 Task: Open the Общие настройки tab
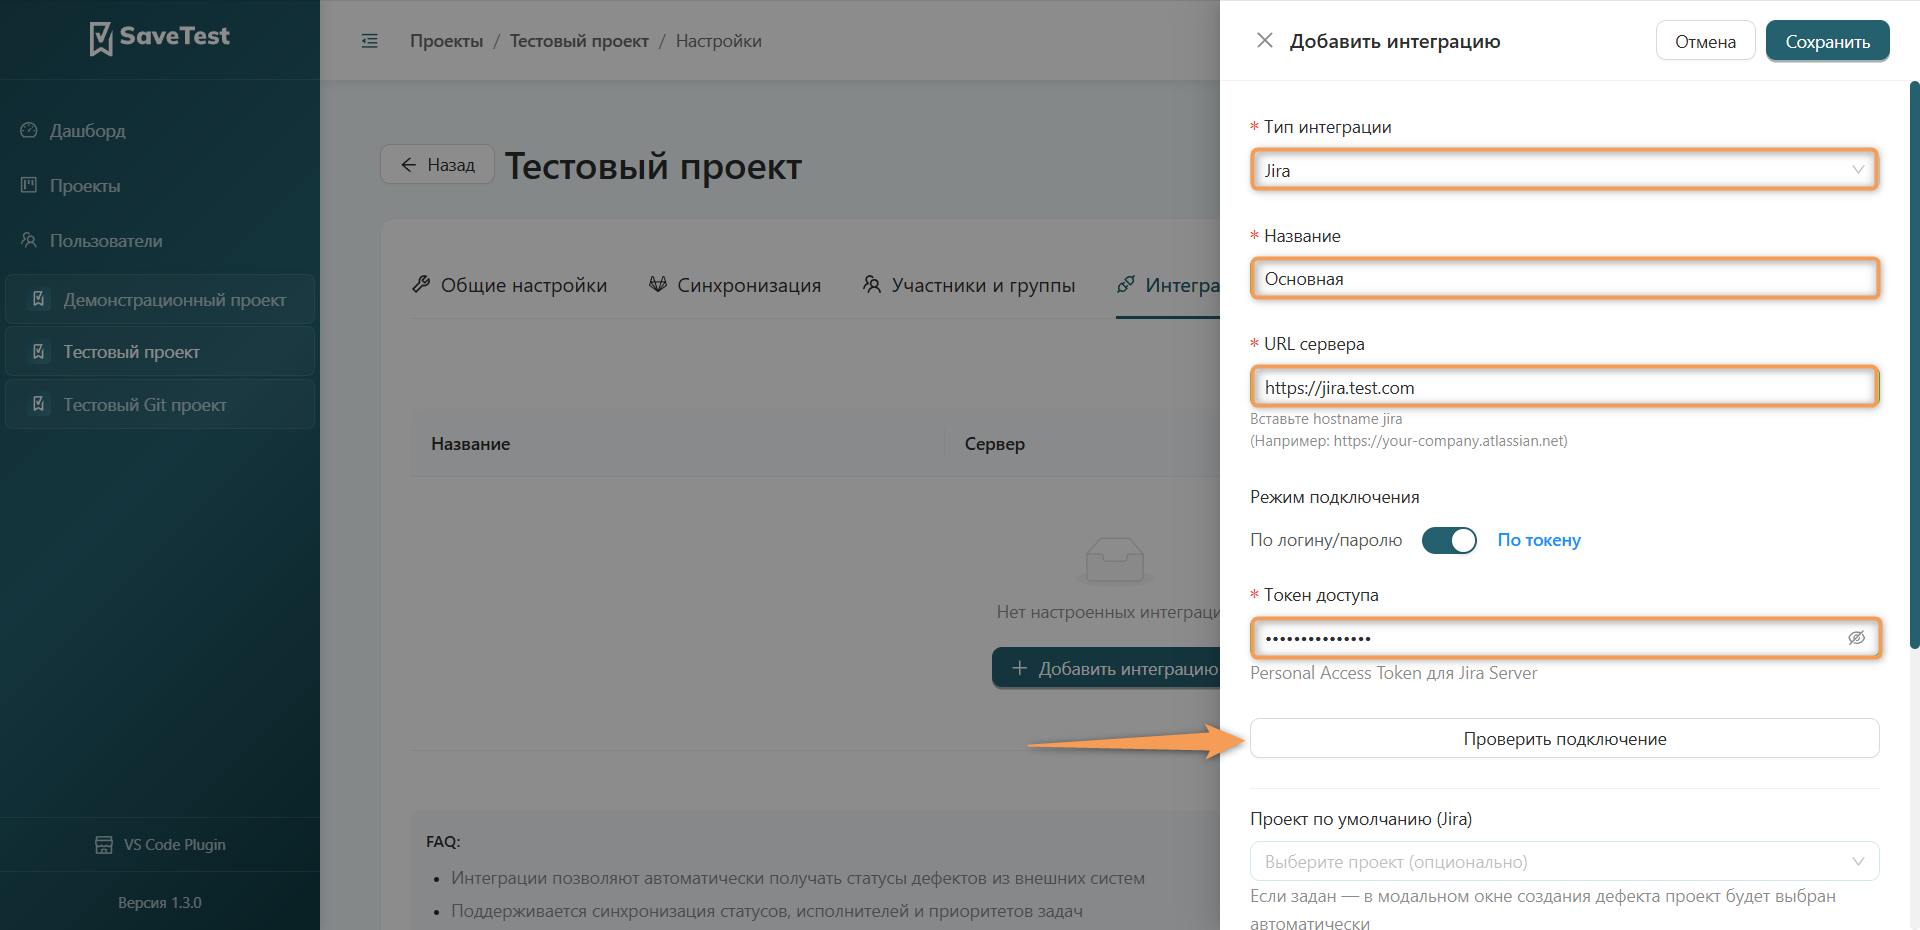[x=509, y=285]
